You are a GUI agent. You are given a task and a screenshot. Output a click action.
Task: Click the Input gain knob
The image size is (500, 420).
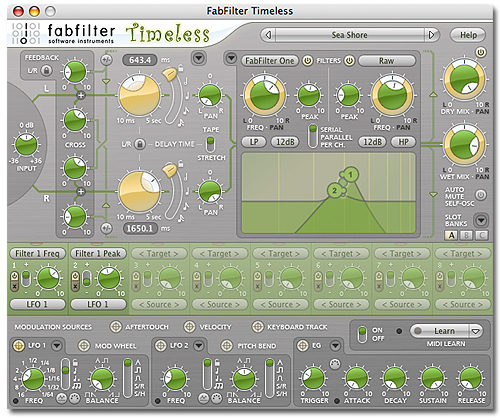coord(26,145)
